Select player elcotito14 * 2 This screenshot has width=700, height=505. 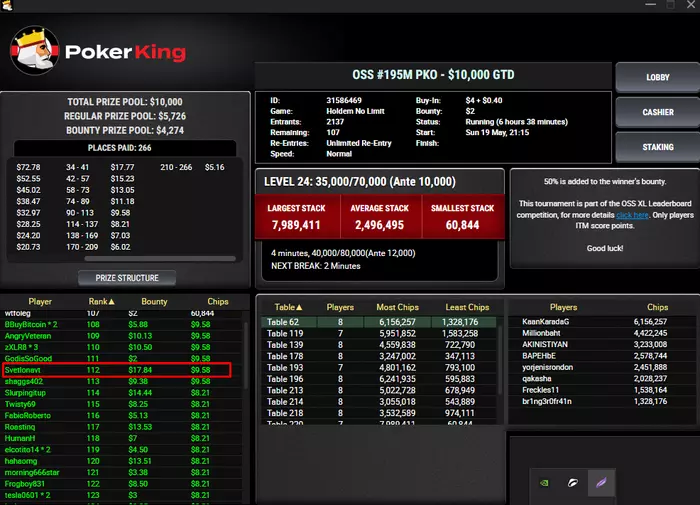(x=121, y=450)
